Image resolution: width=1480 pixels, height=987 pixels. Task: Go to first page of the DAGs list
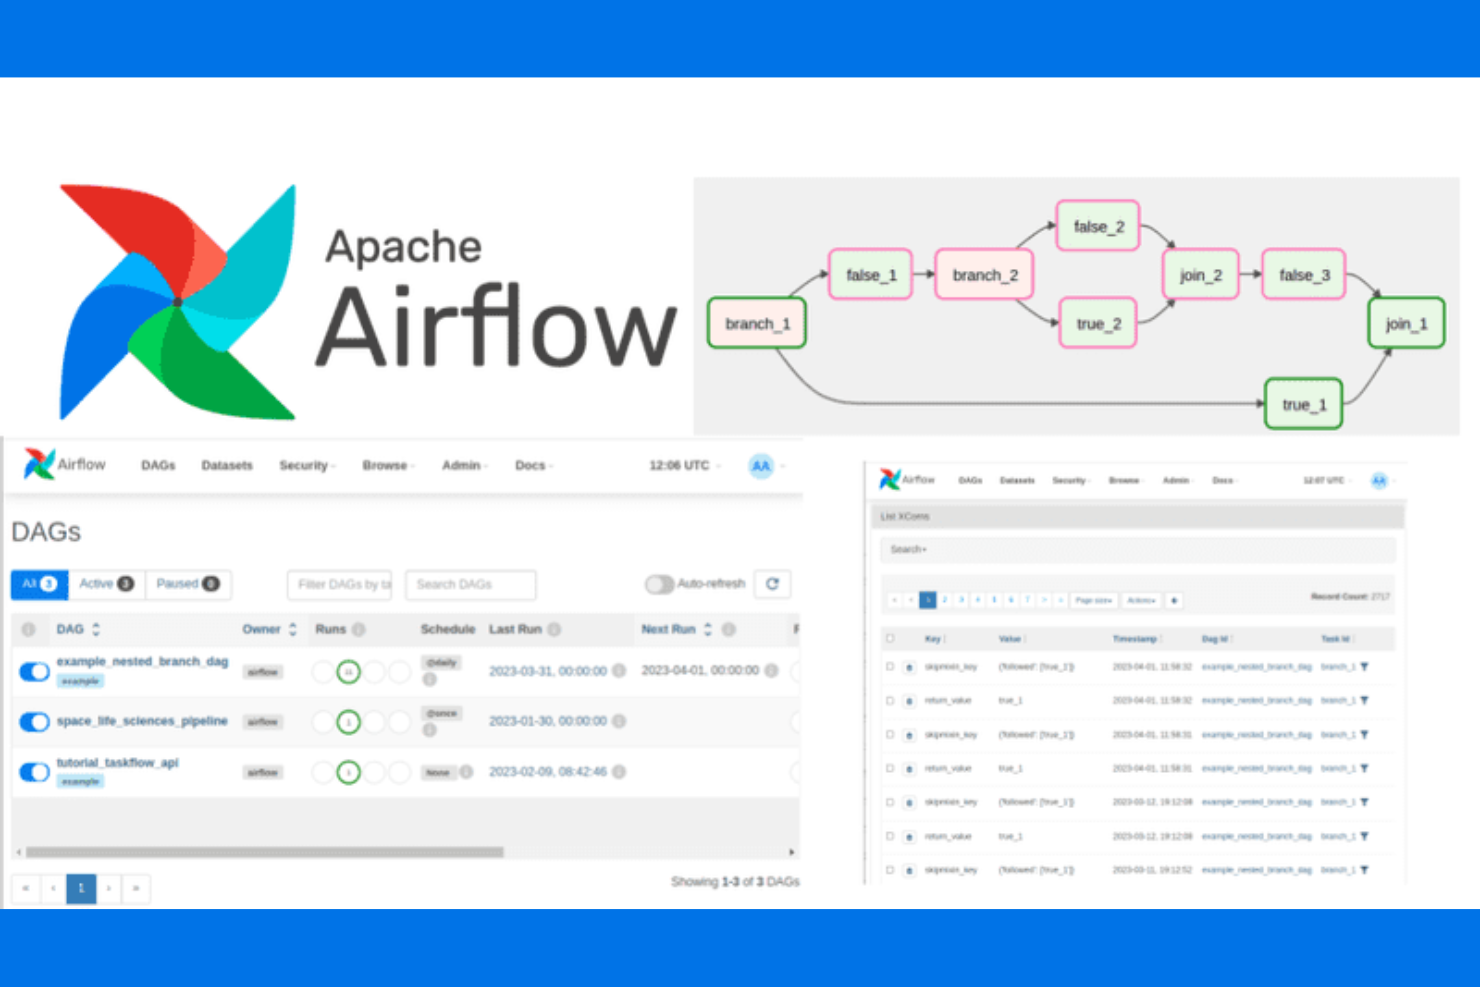(25, 888)
